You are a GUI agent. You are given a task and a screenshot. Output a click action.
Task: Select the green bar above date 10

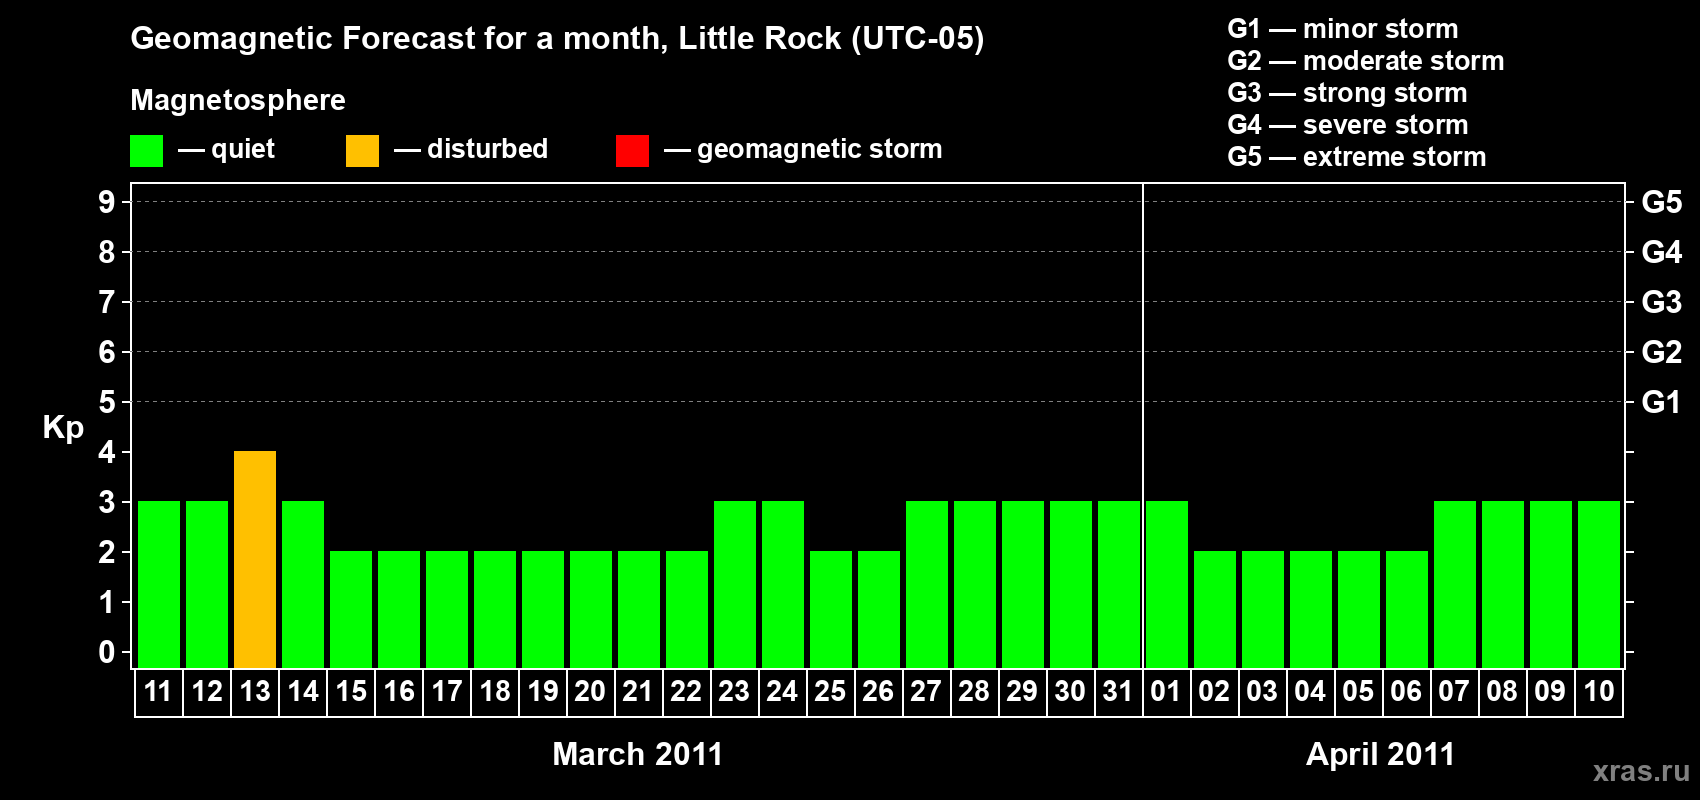1599,584
